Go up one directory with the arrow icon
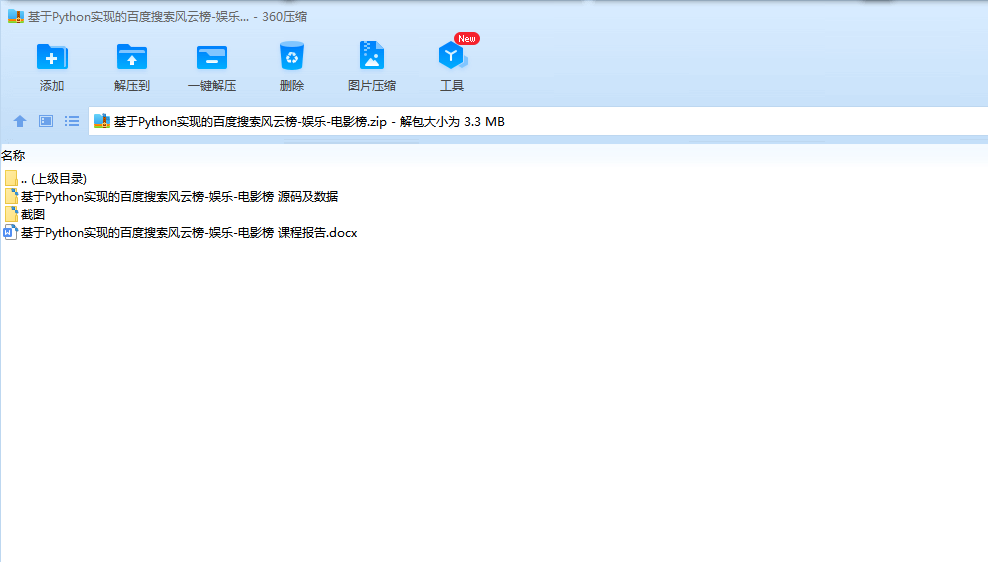This screenshot has width=988, height=562. pyautogui.click(x=20, y=121)
